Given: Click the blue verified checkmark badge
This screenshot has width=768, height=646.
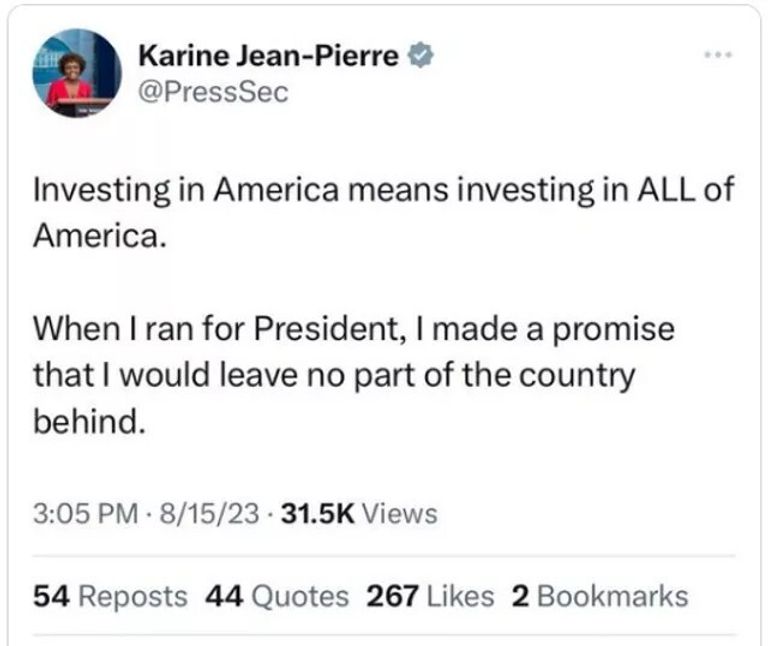Looking at the screenshot, I should pos(422,57).
